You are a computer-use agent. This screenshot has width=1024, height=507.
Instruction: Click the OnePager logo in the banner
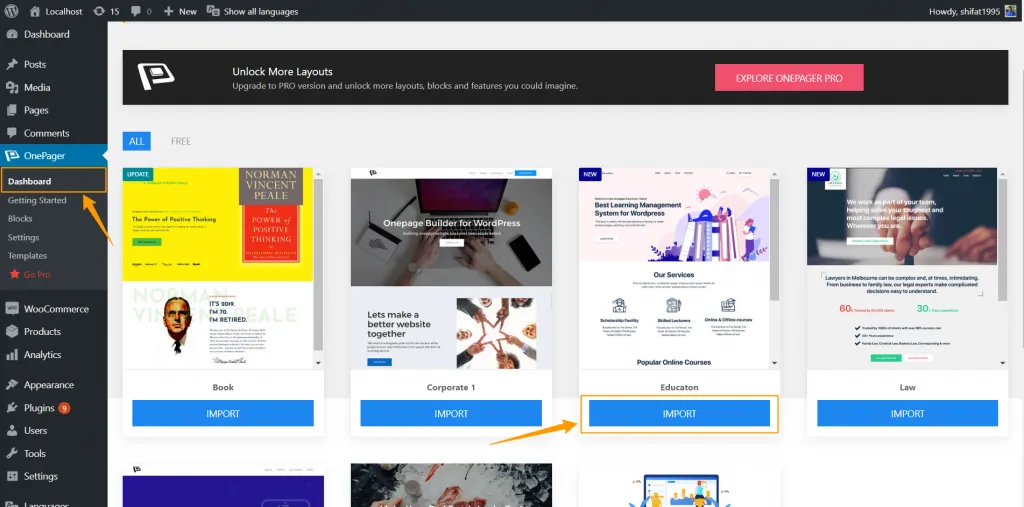156,77
